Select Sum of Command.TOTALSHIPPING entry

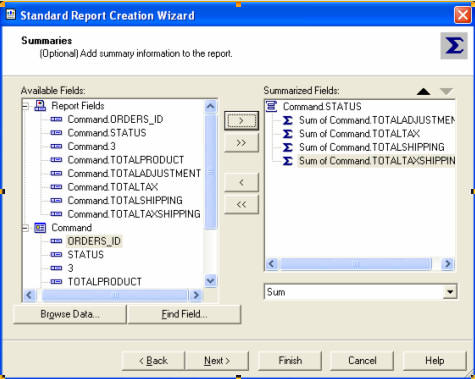tap(372, 147)
